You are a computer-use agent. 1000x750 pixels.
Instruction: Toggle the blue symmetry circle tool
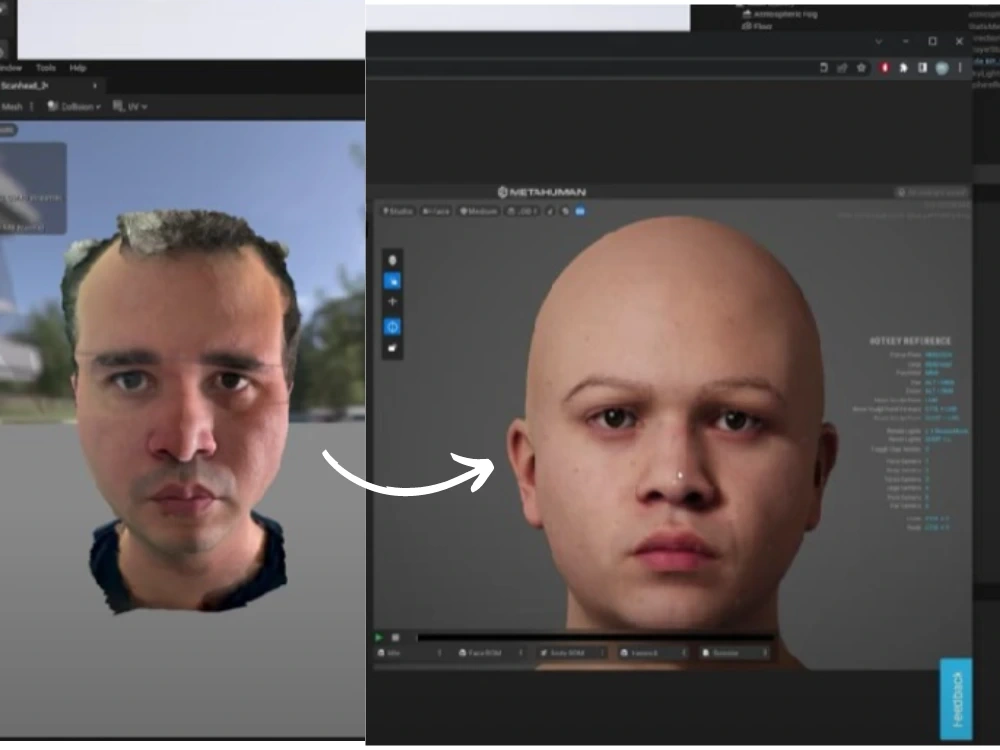click(392, 327)
